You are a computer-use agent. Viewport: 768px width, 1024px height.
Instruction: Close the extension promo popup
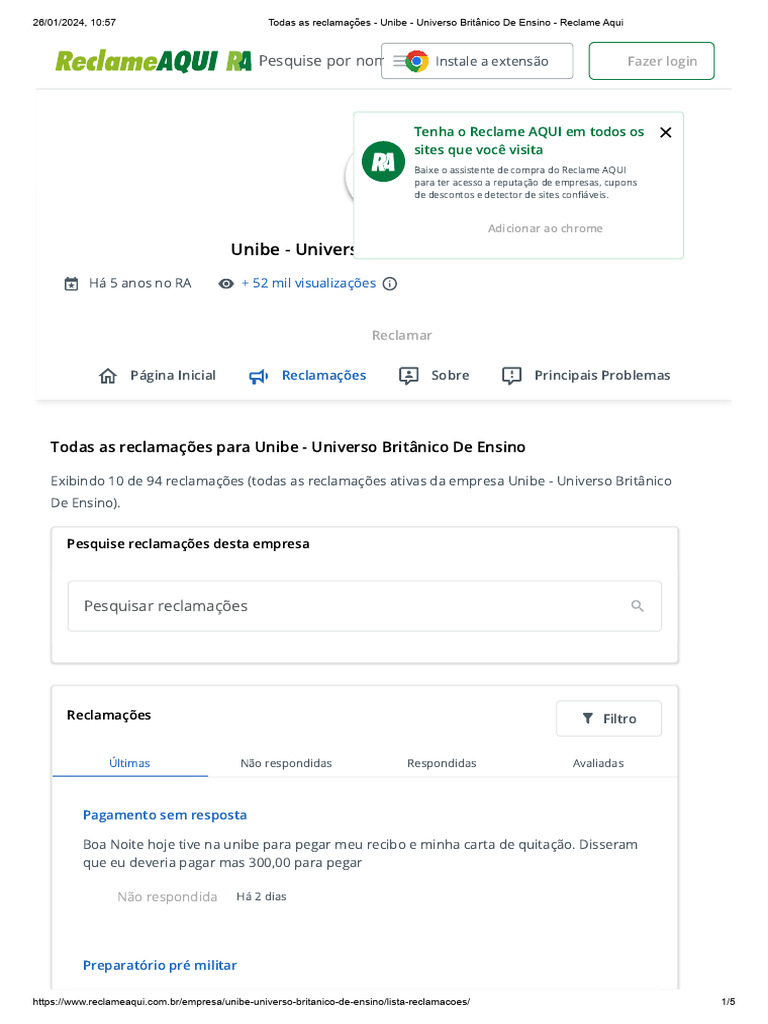click(666, 132)
